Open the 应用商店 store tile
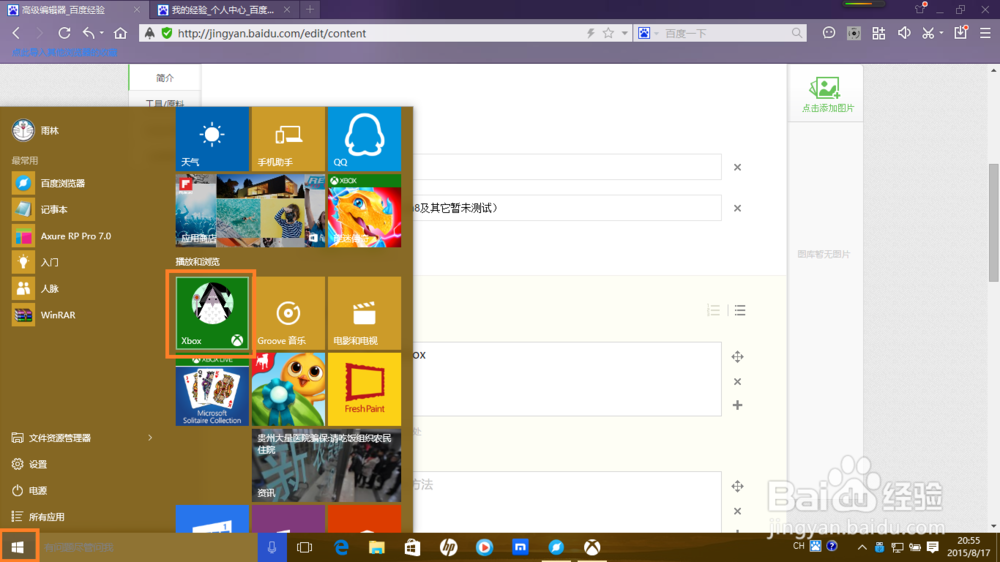The image size is (1000, 562). tap(250, 211)
